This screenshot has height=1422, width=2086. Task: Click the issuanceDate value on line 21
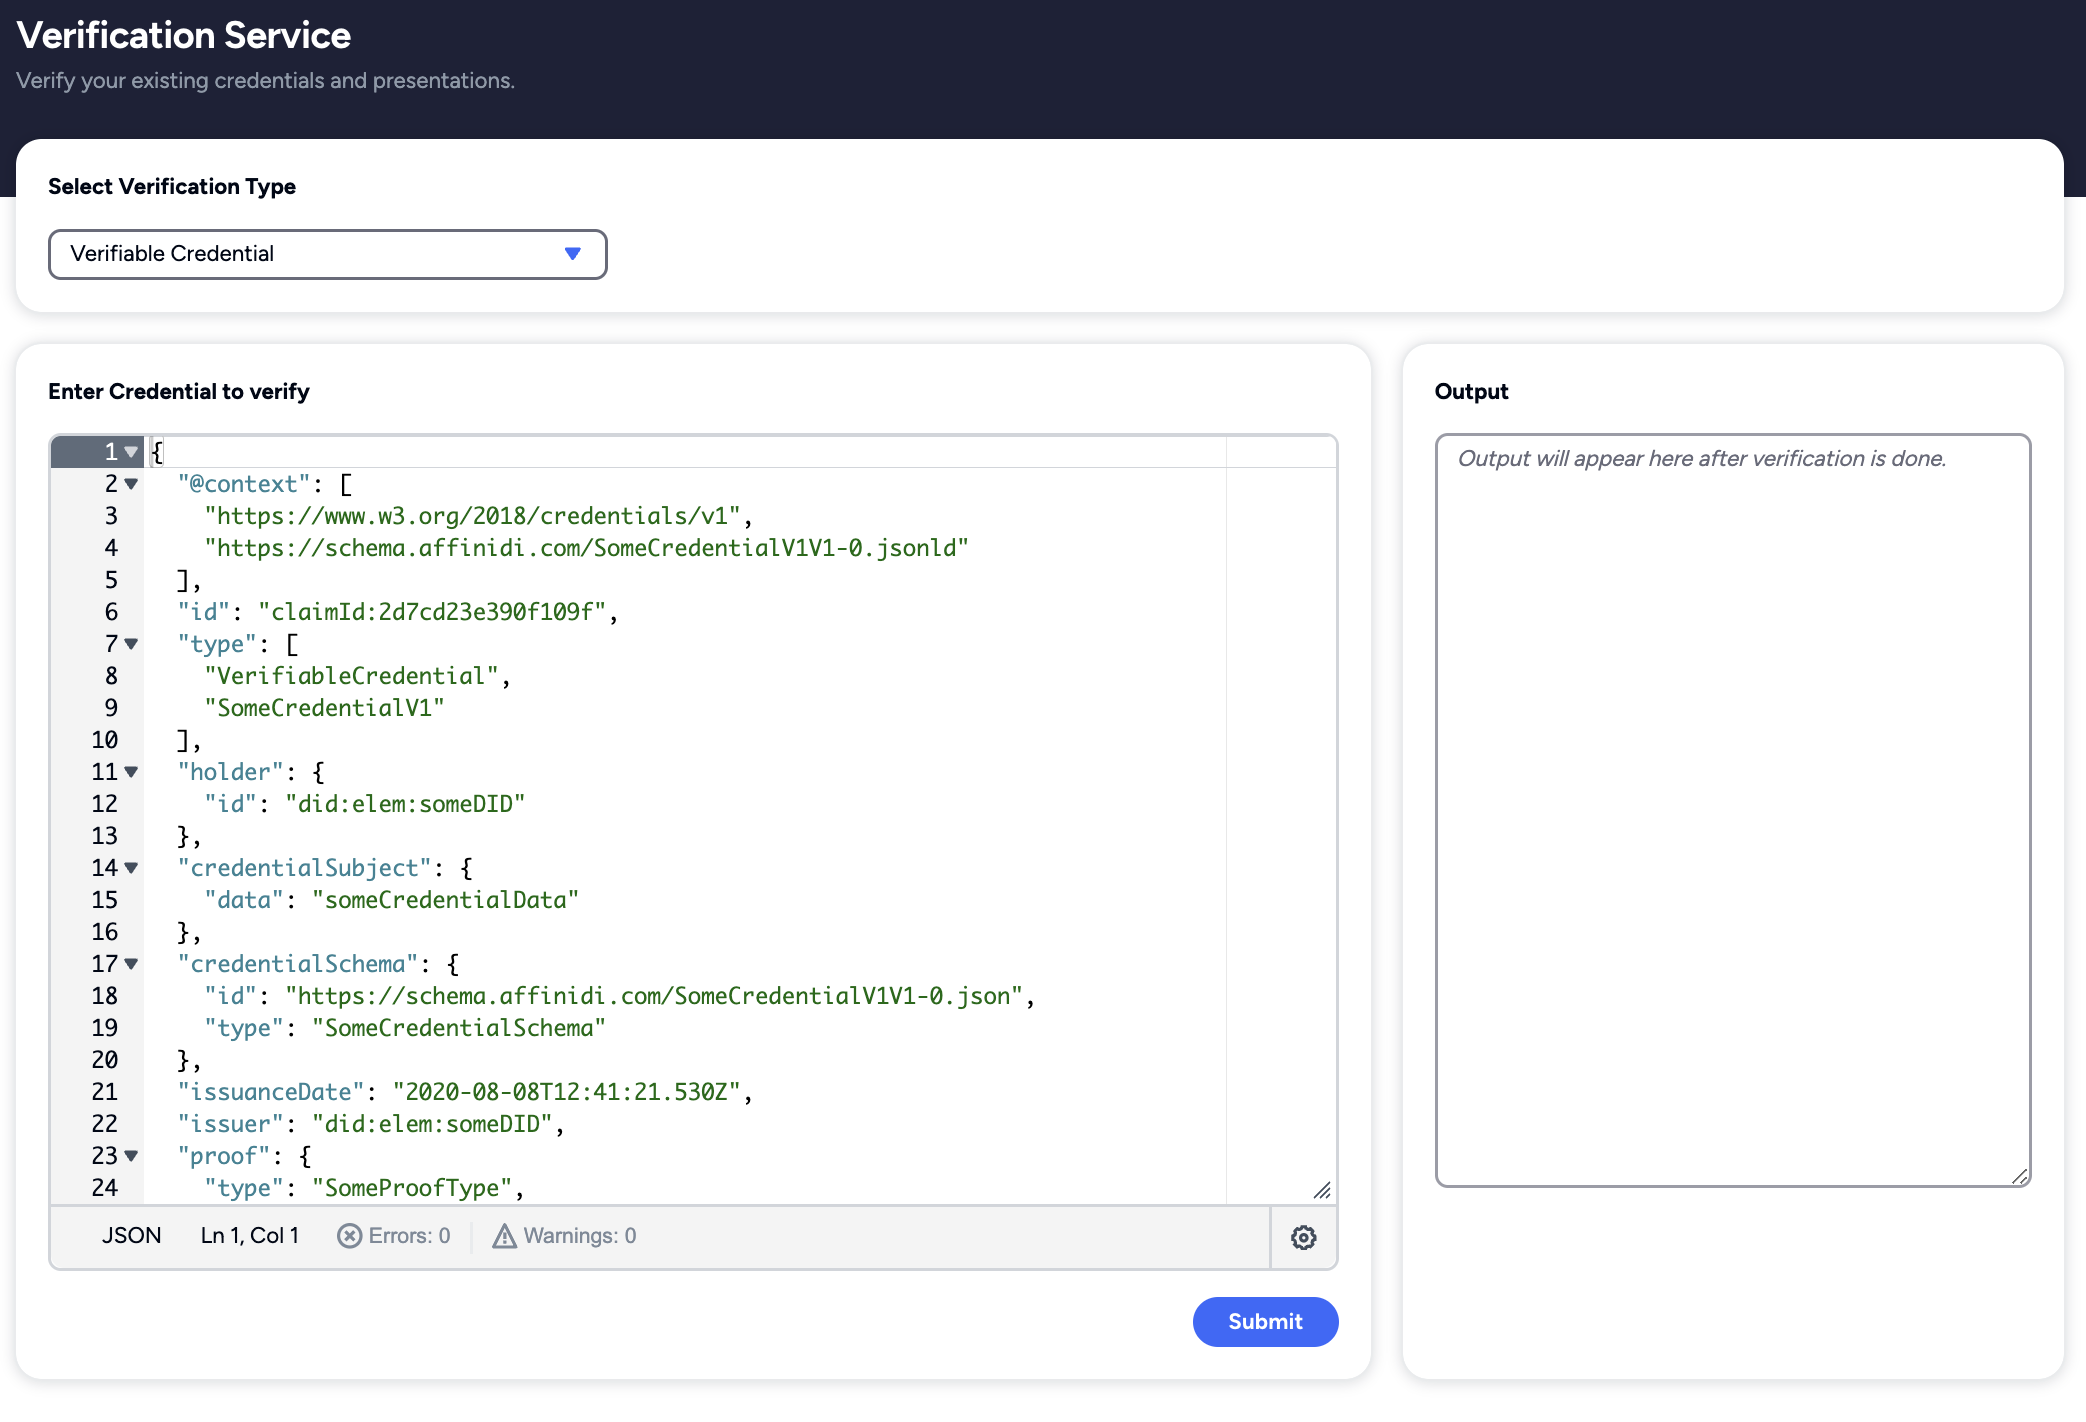coord(566,1092)
